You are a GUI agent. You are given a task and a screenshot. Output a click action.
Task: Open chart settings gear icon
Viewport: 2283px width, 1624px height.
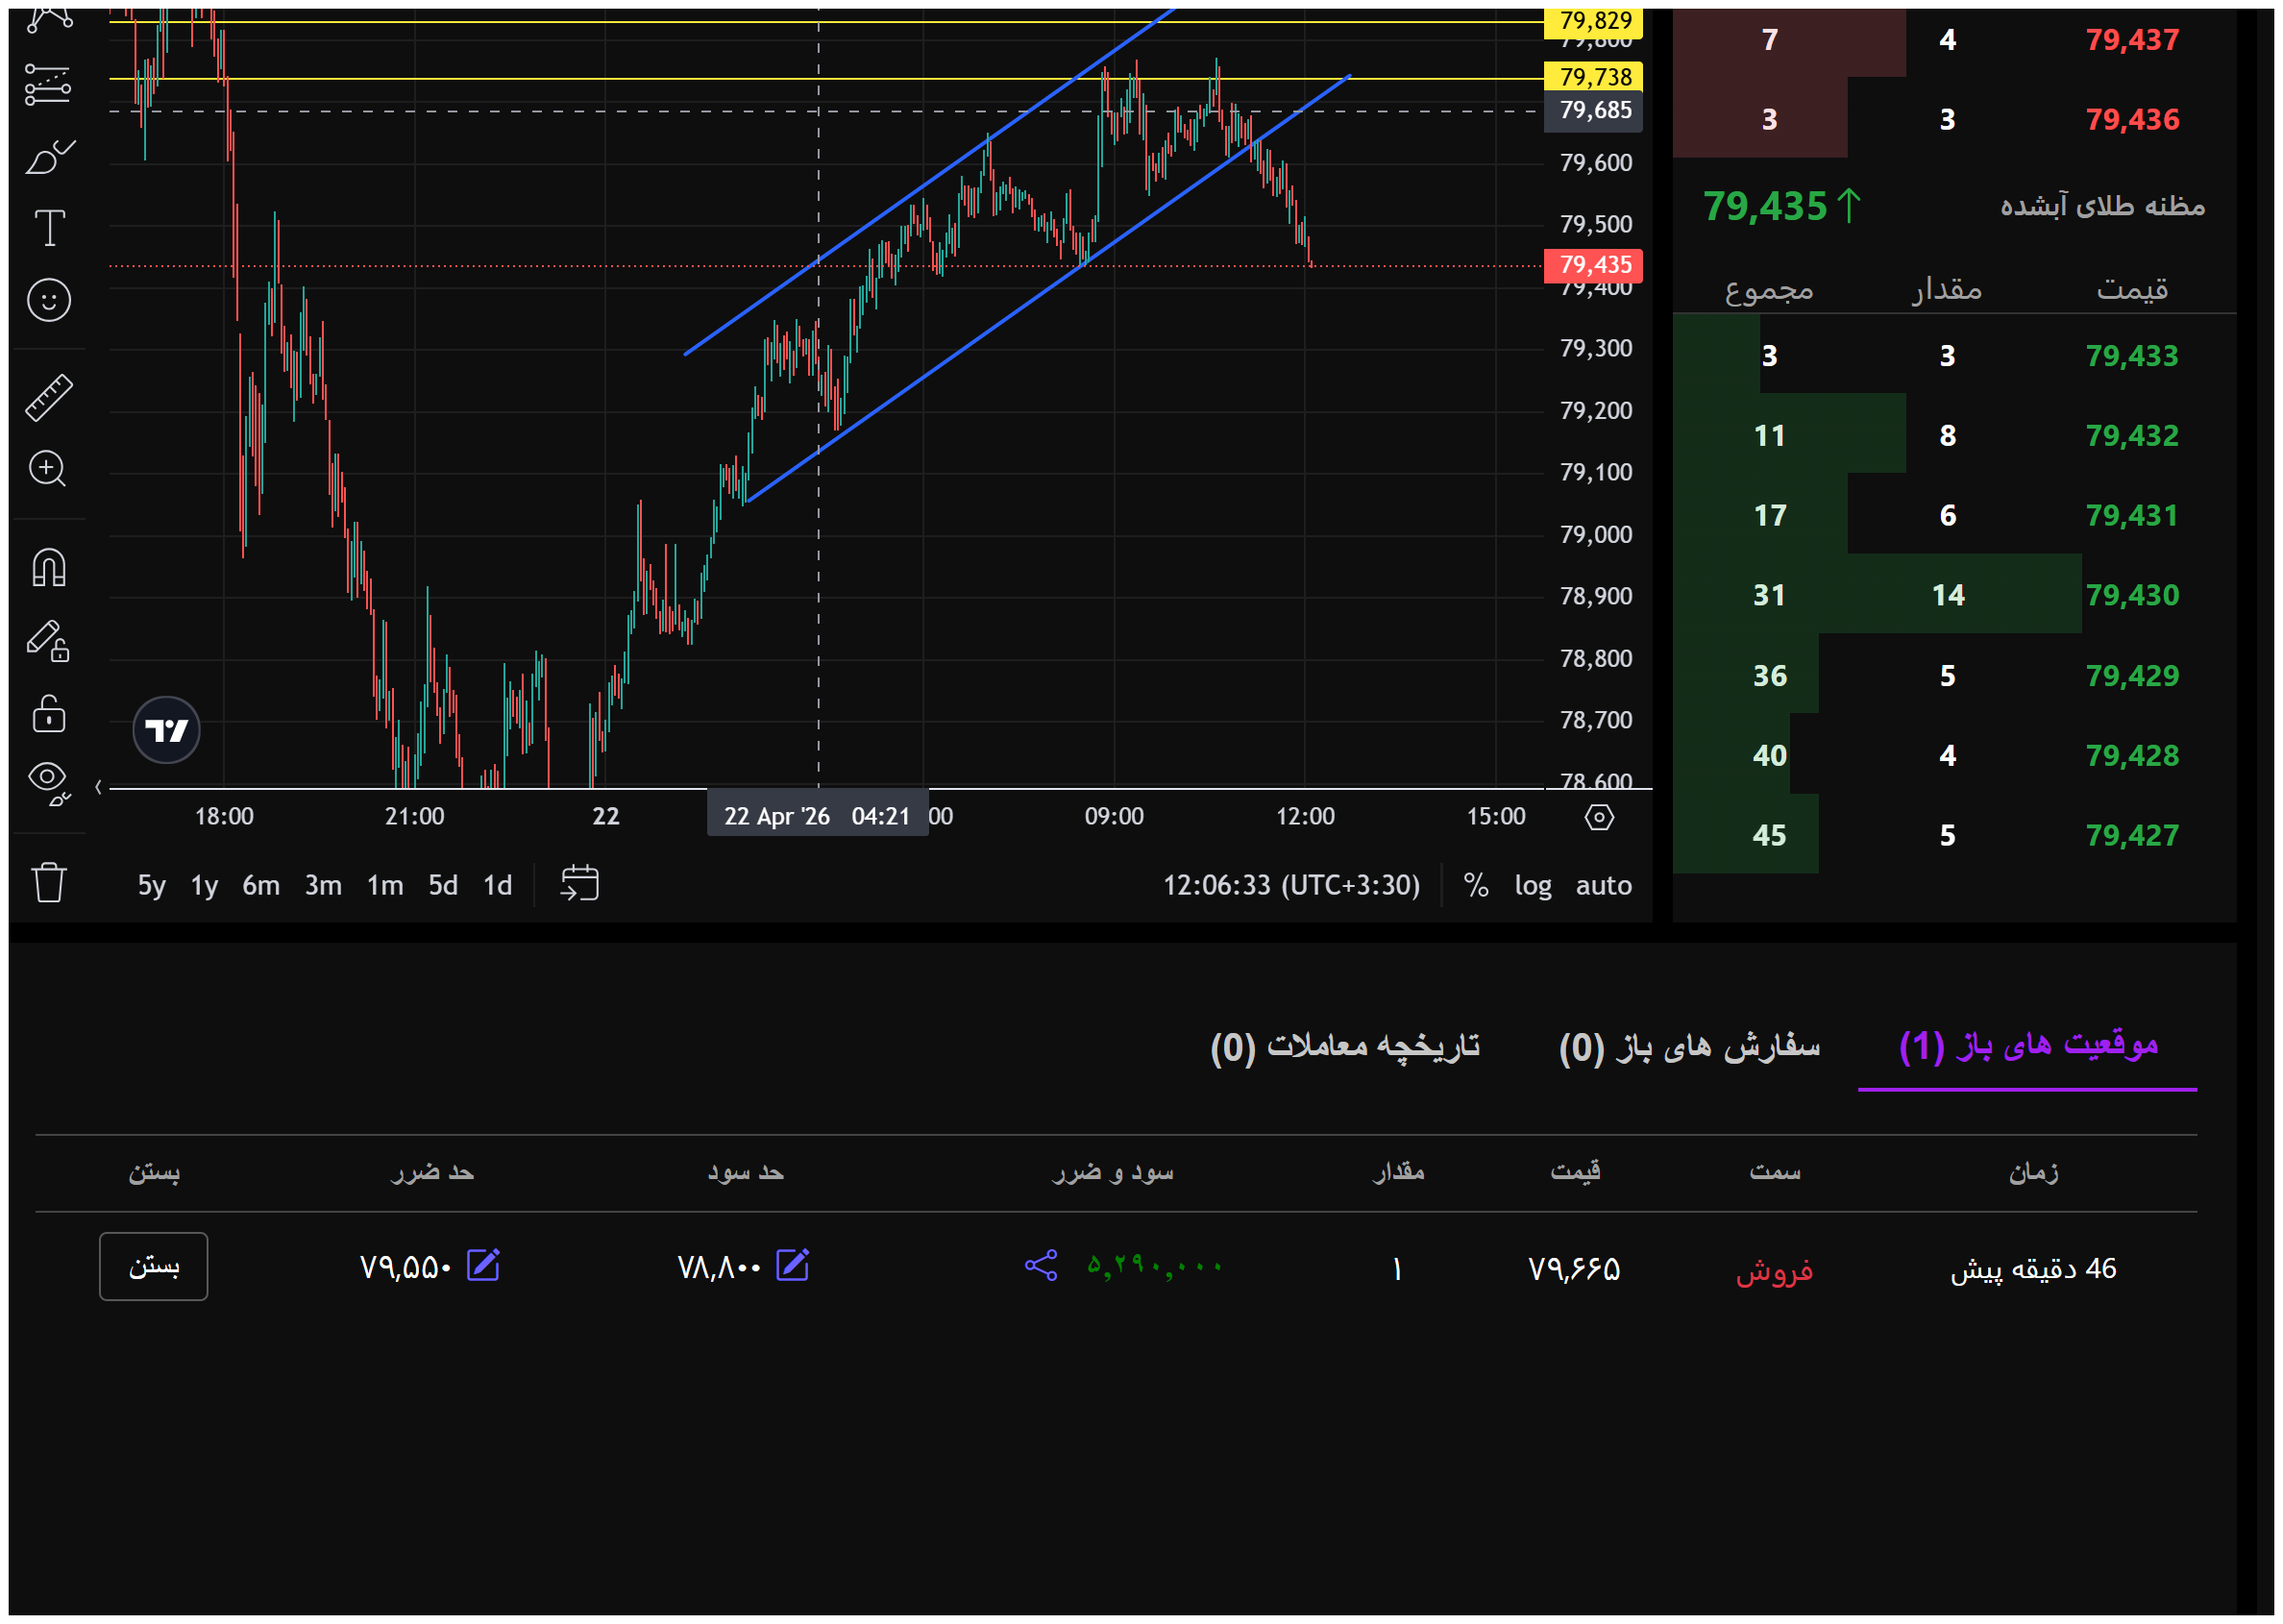(1600, 818)
